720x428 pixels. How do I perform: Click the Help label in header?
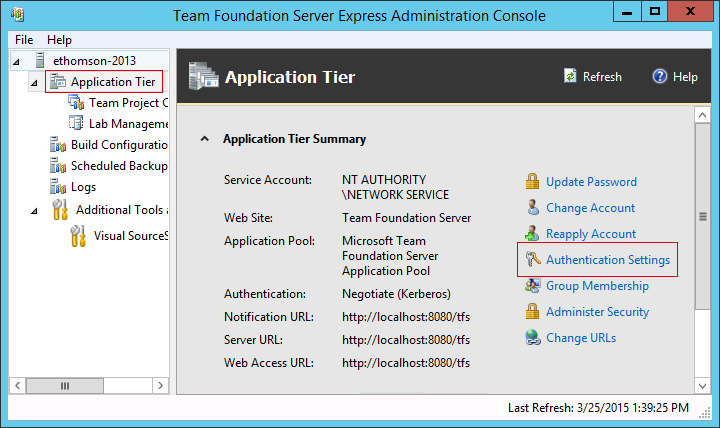[x=685, y=77]
